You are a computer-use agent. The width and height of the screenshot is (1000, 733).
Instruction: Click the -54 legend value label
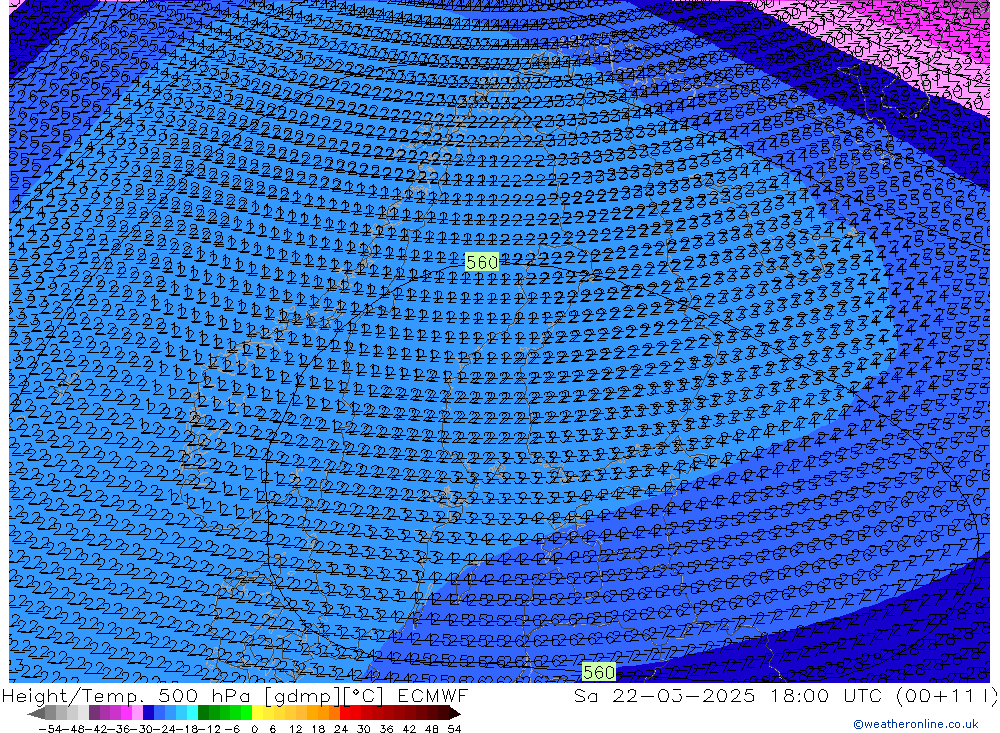[x=51, y=729]
